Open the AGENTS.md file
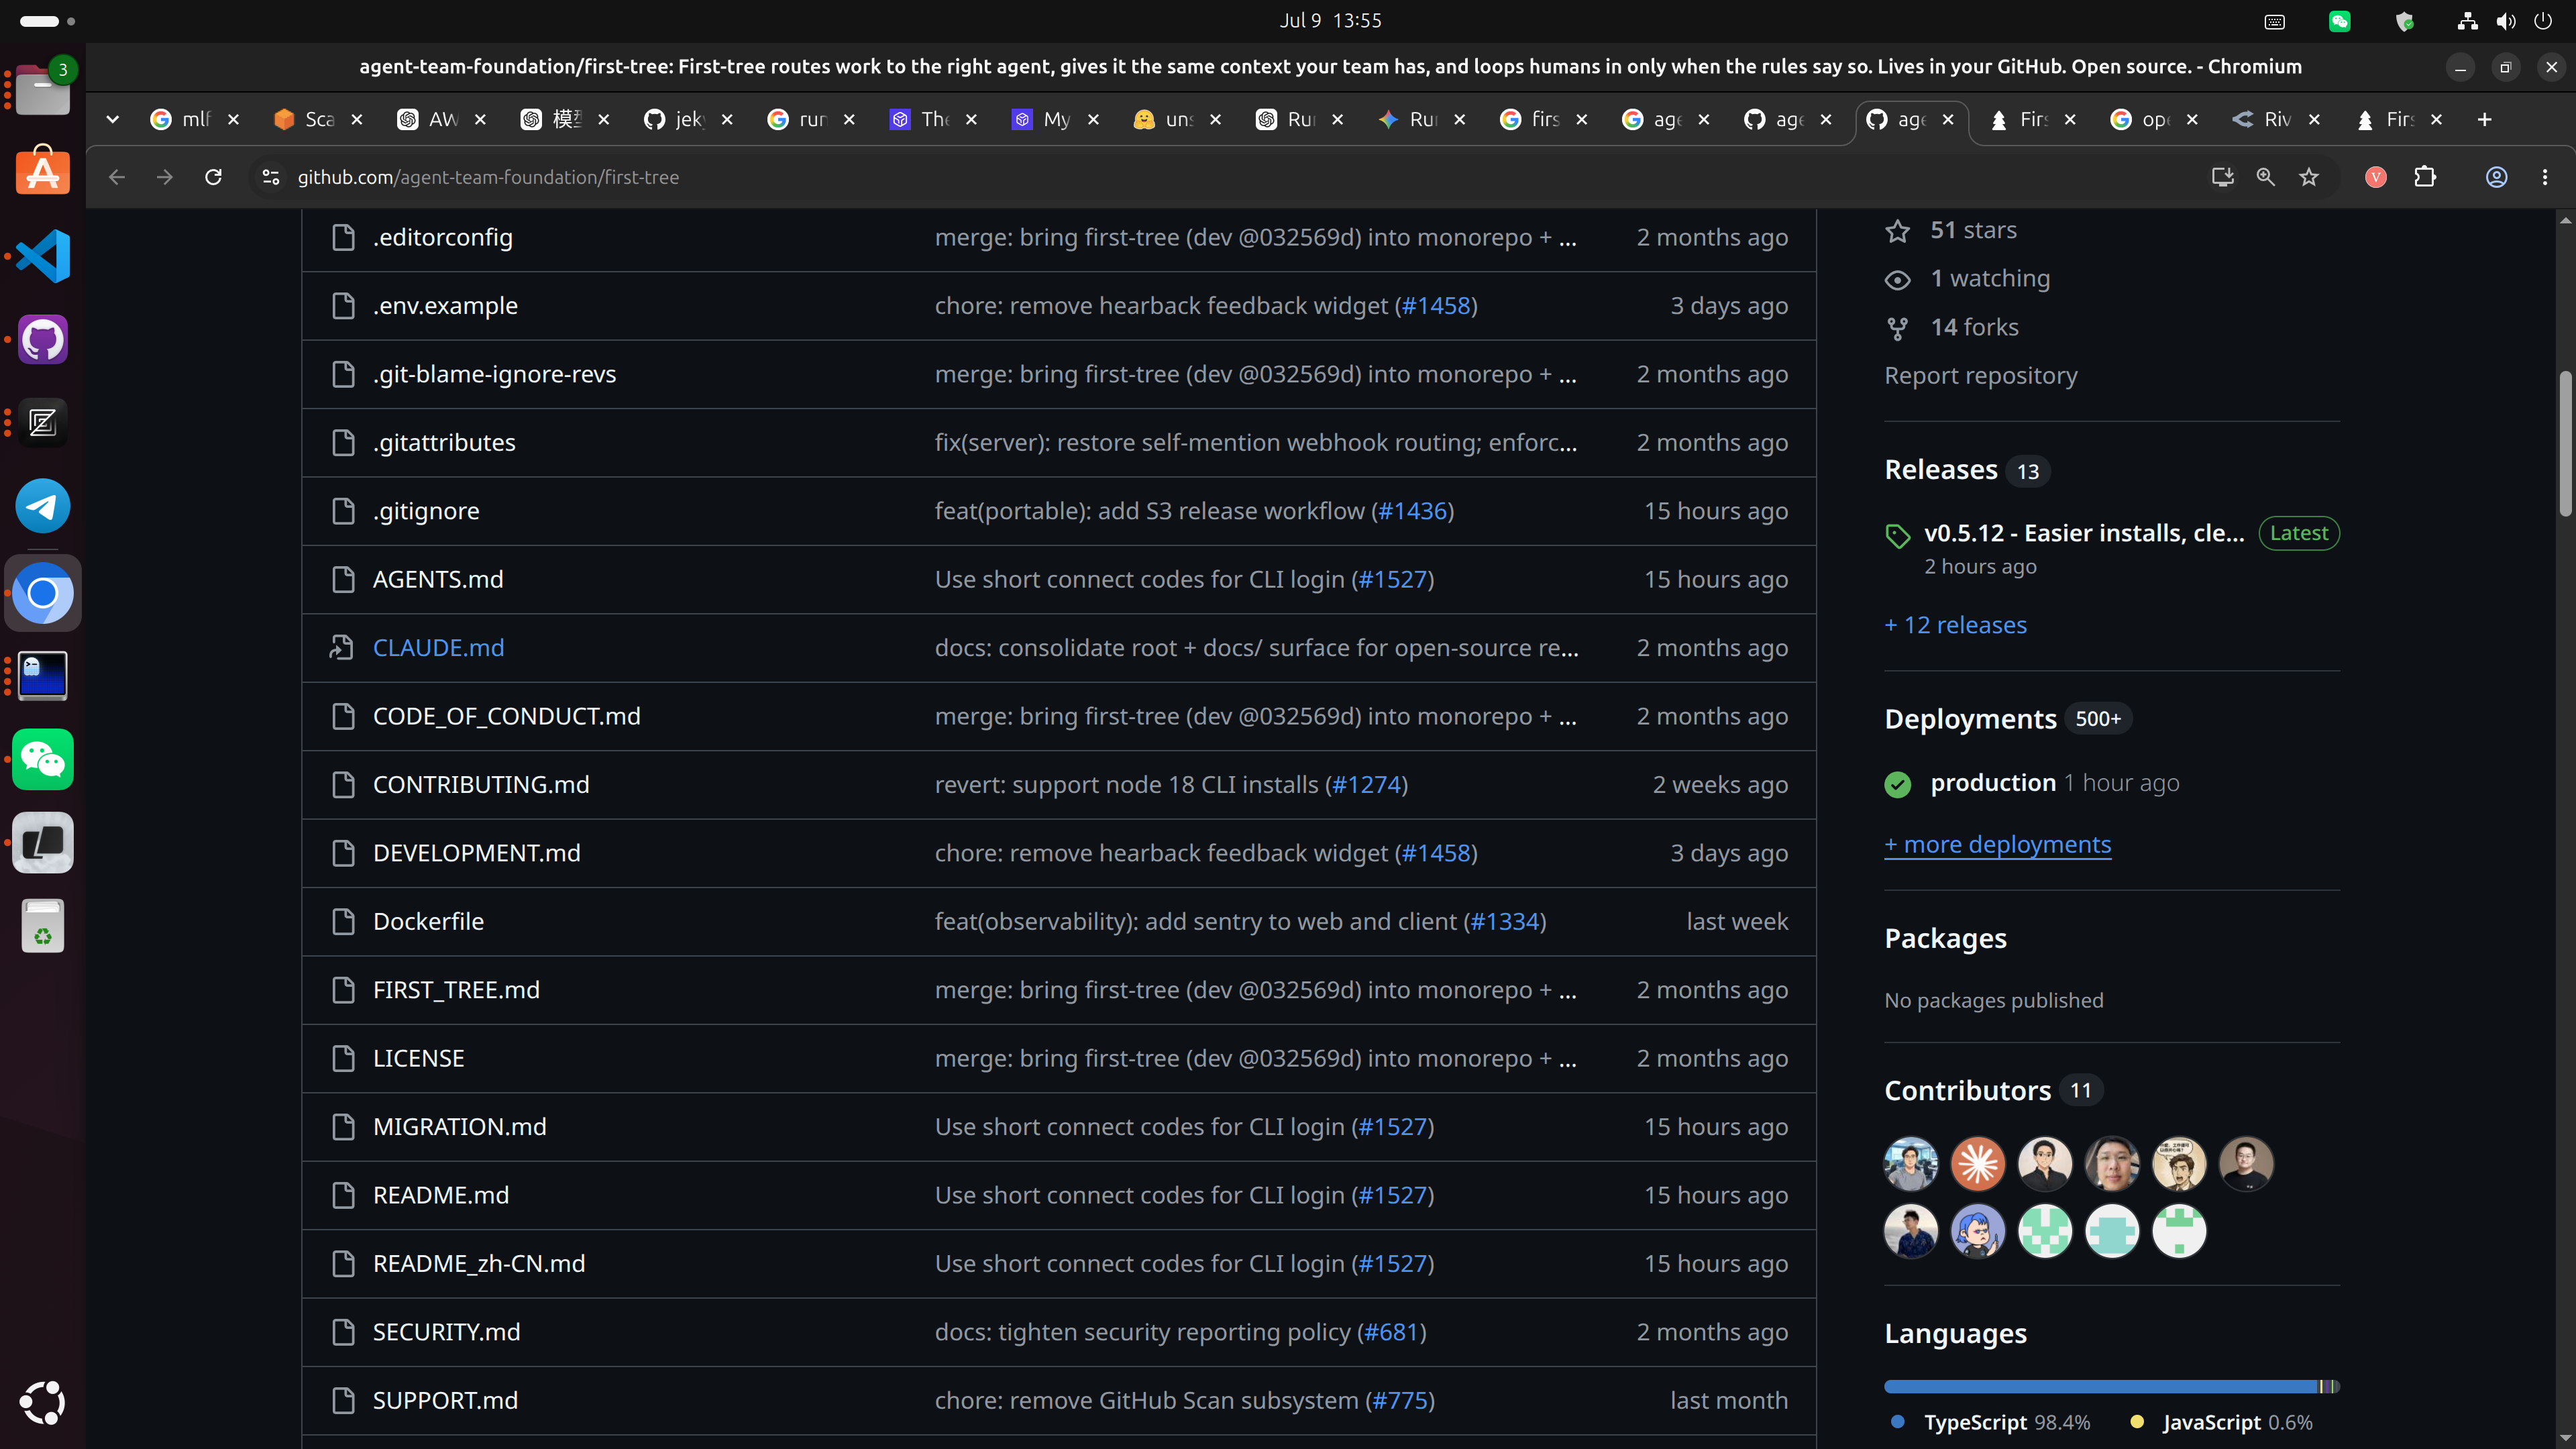Viewport: 2576px width, 1449px height. coord(438,580)
